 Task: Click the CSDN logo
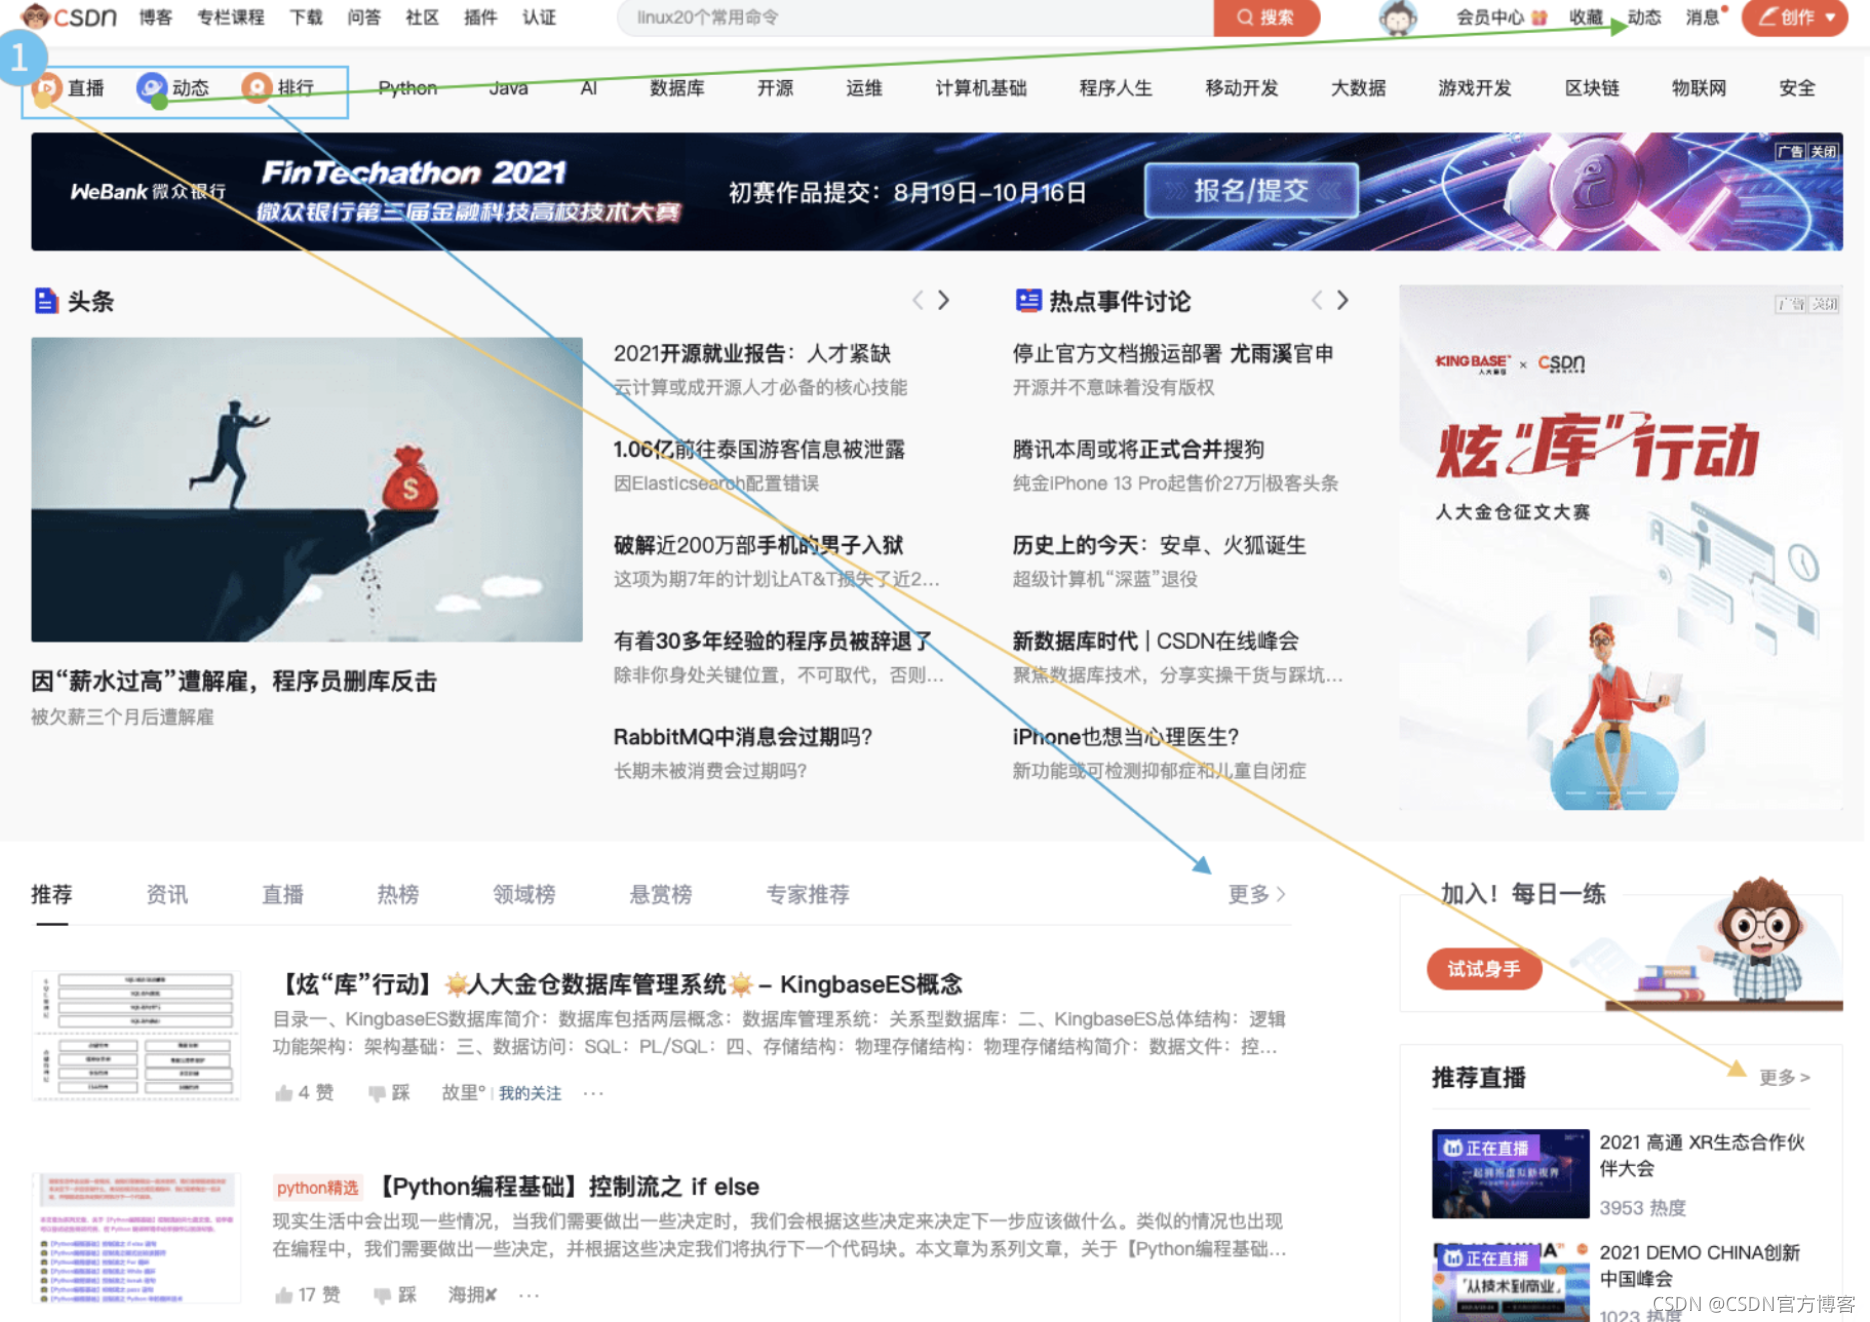[x=69, y=17]
